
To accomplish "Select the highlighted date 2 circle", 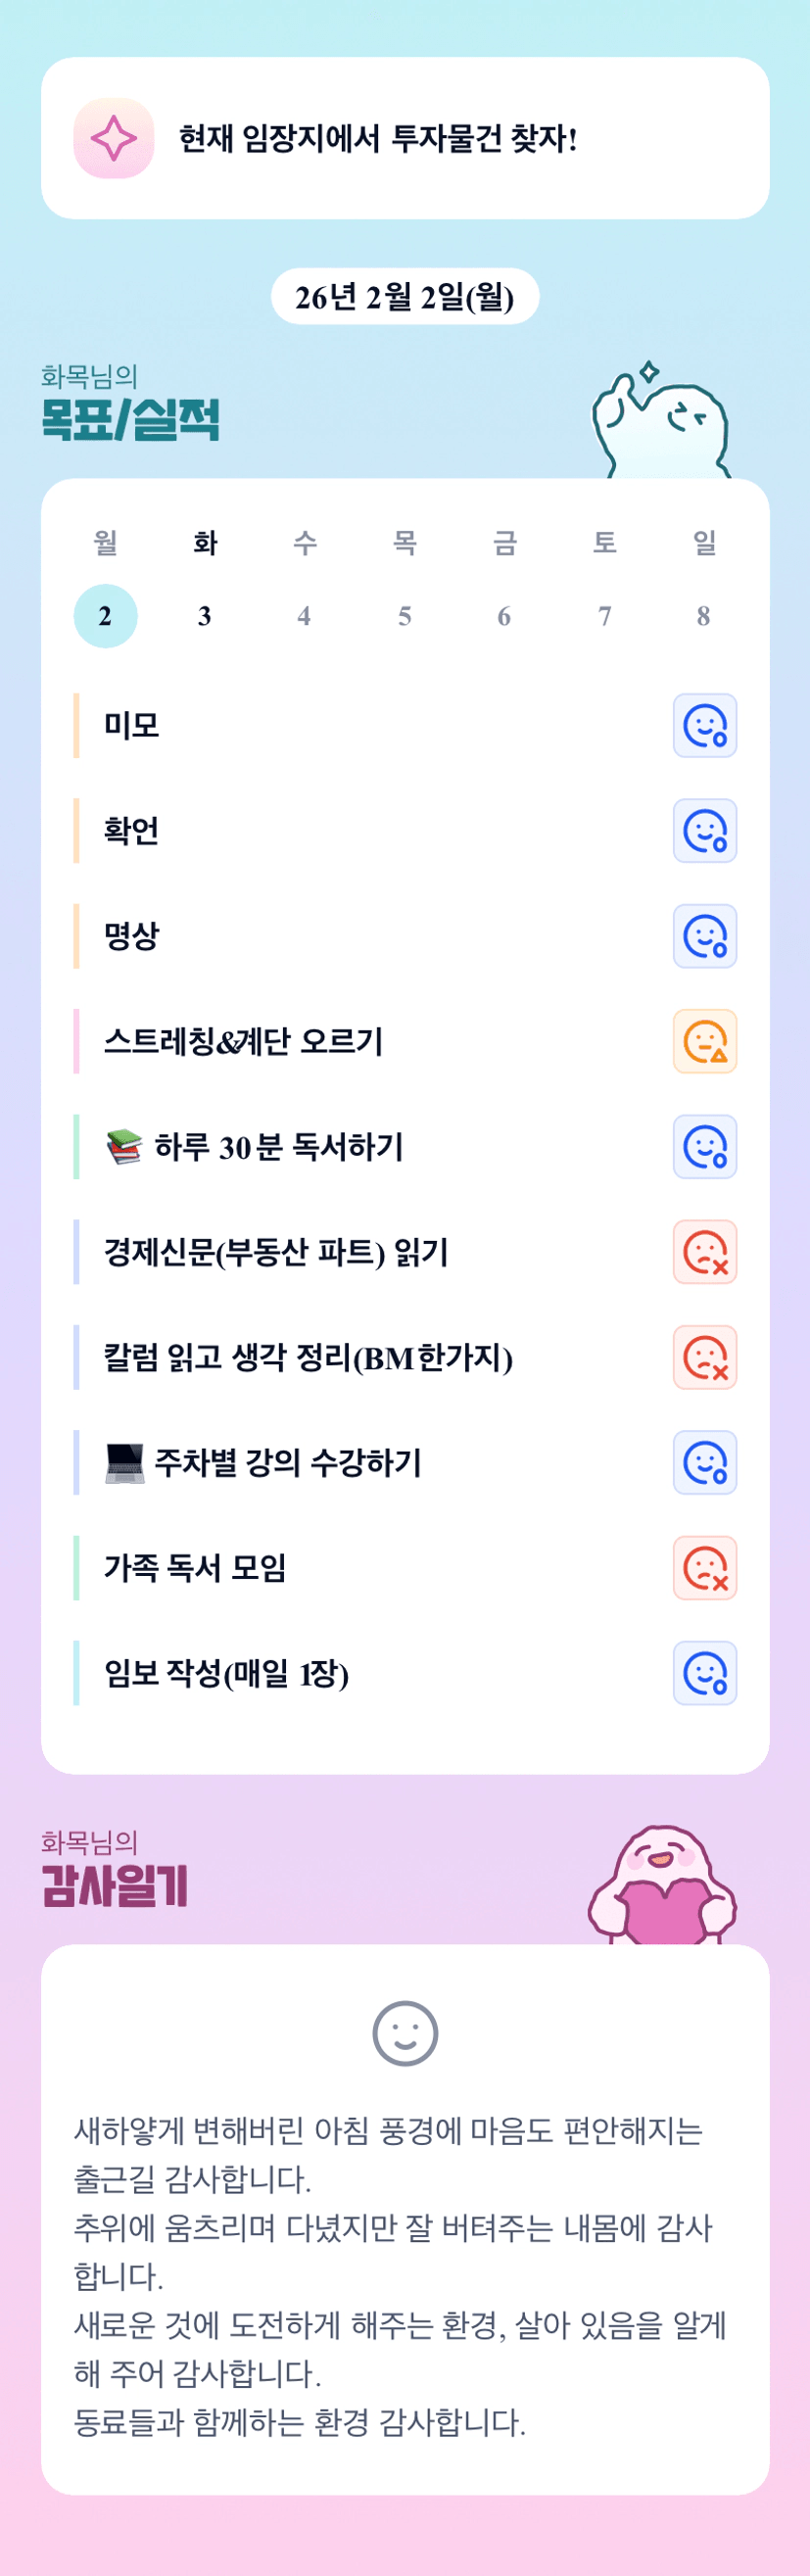I will pyautogui.click(x=105, y=616).
